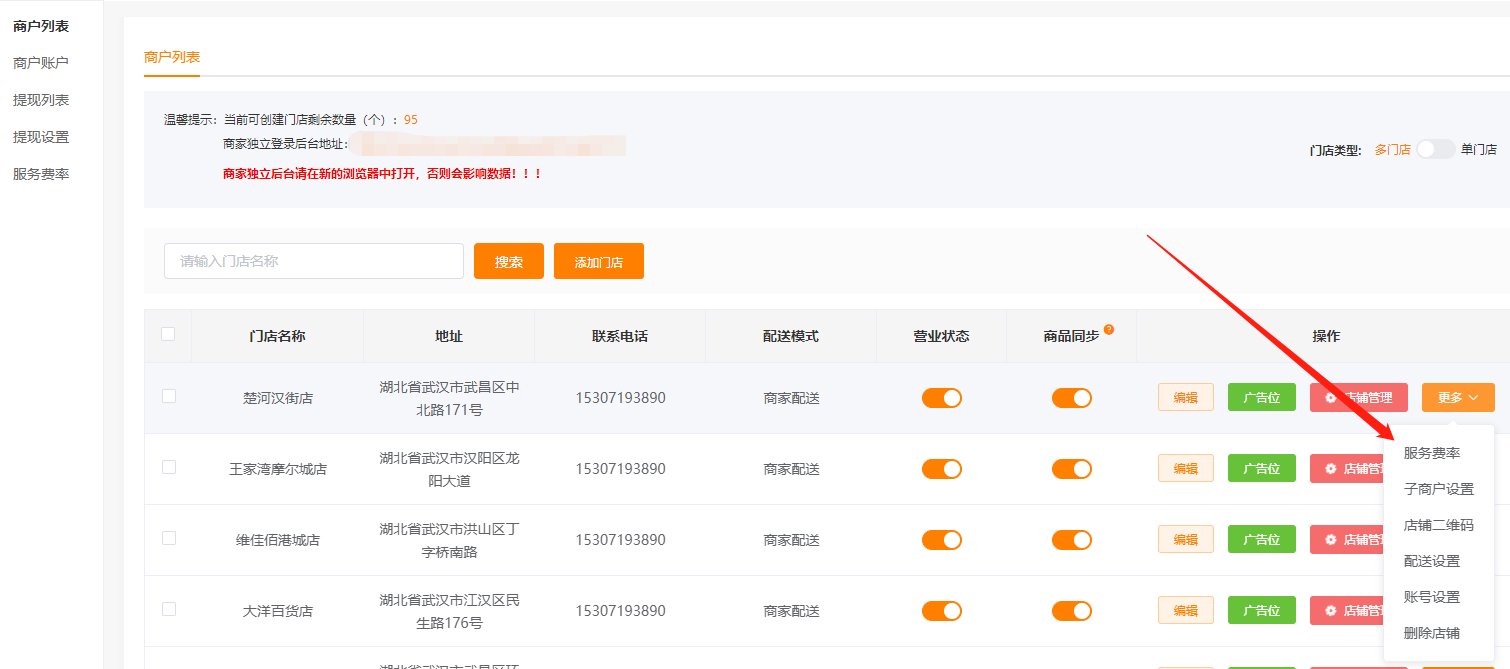Check the select-all checkbox in table header
The width and height of the screenshot is (1510, 669).
point(168,335)
